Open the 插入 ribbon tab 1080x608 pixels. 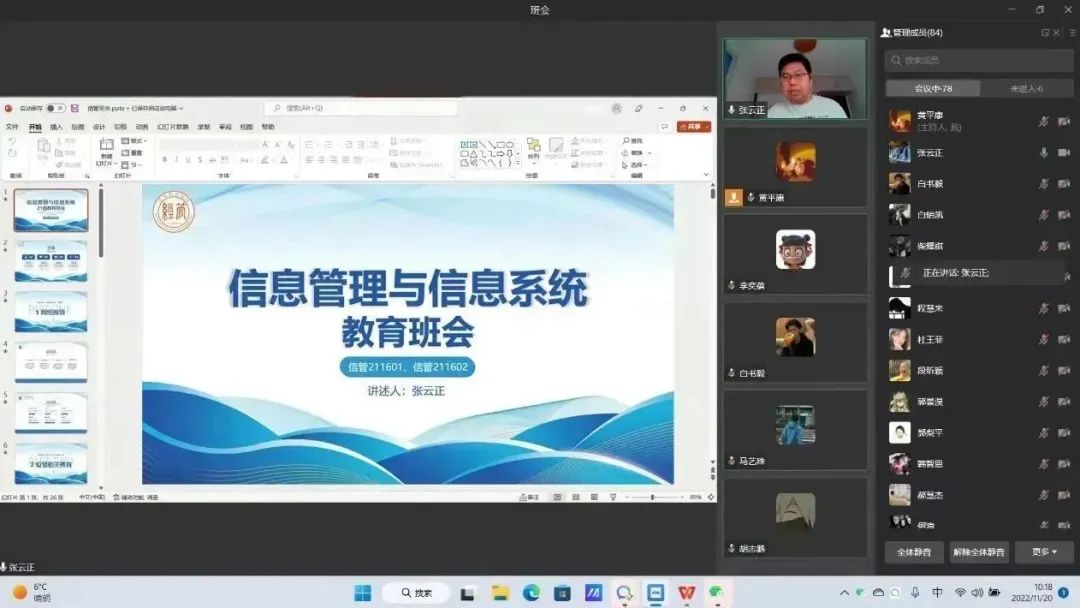pos(56,127)
